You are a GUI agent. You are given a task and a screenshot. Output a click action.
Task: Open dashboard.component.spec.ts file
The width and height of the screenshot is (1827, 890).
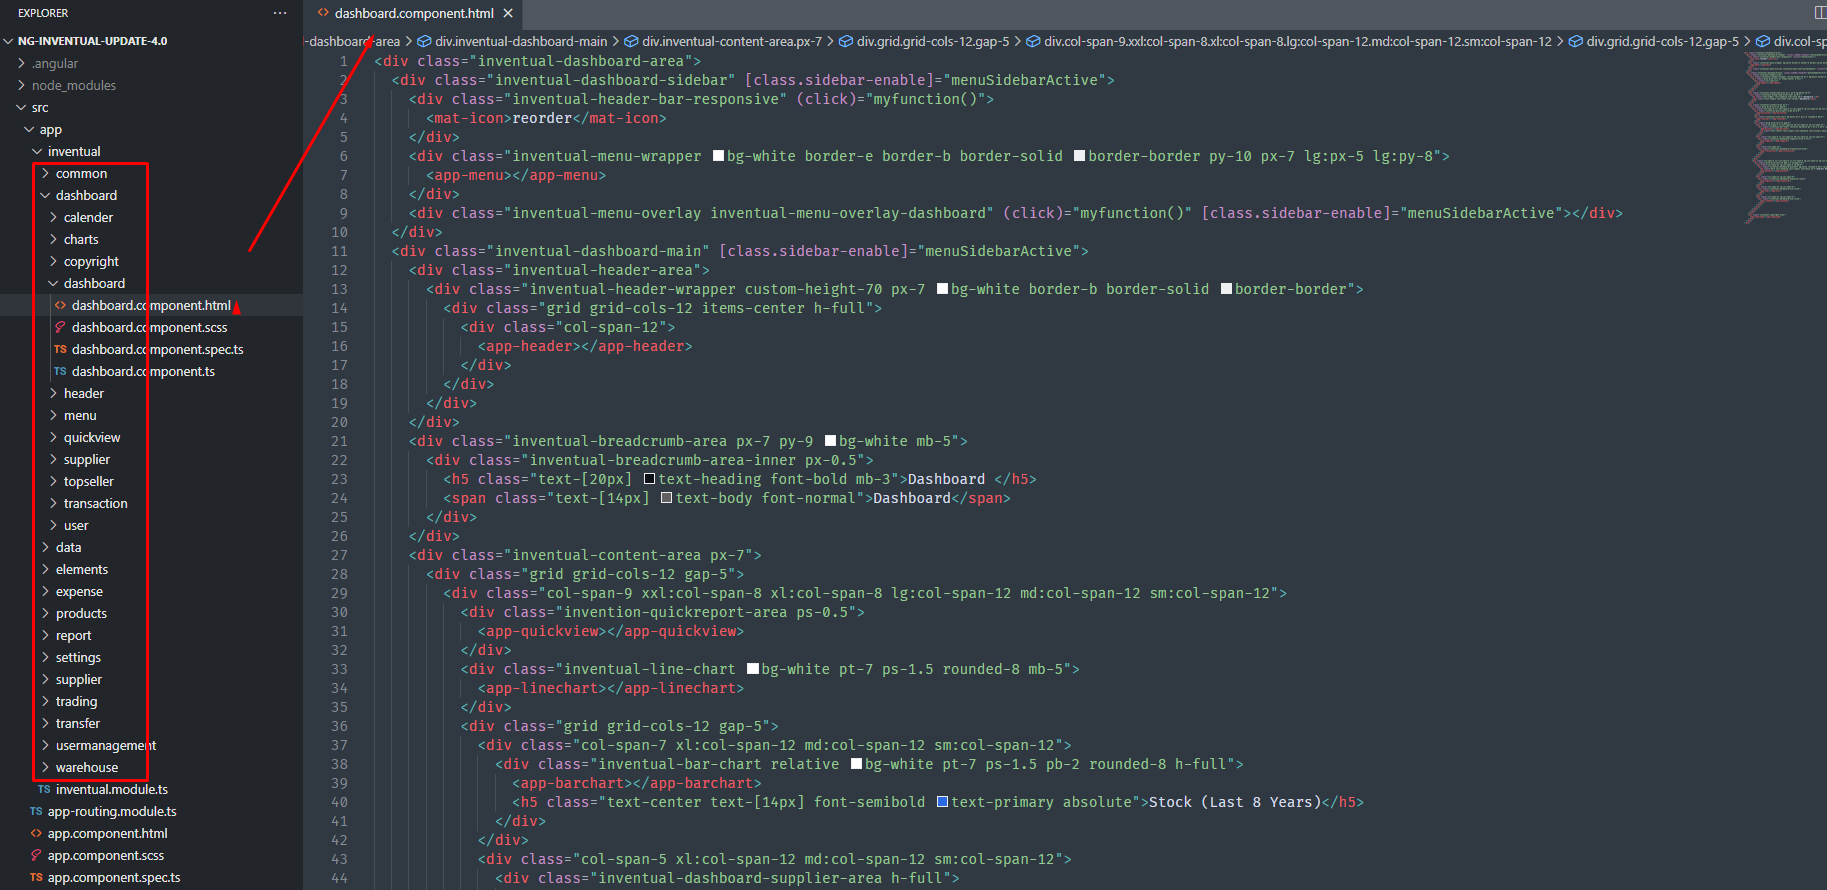pyautogui.click(x=157, y=349)
